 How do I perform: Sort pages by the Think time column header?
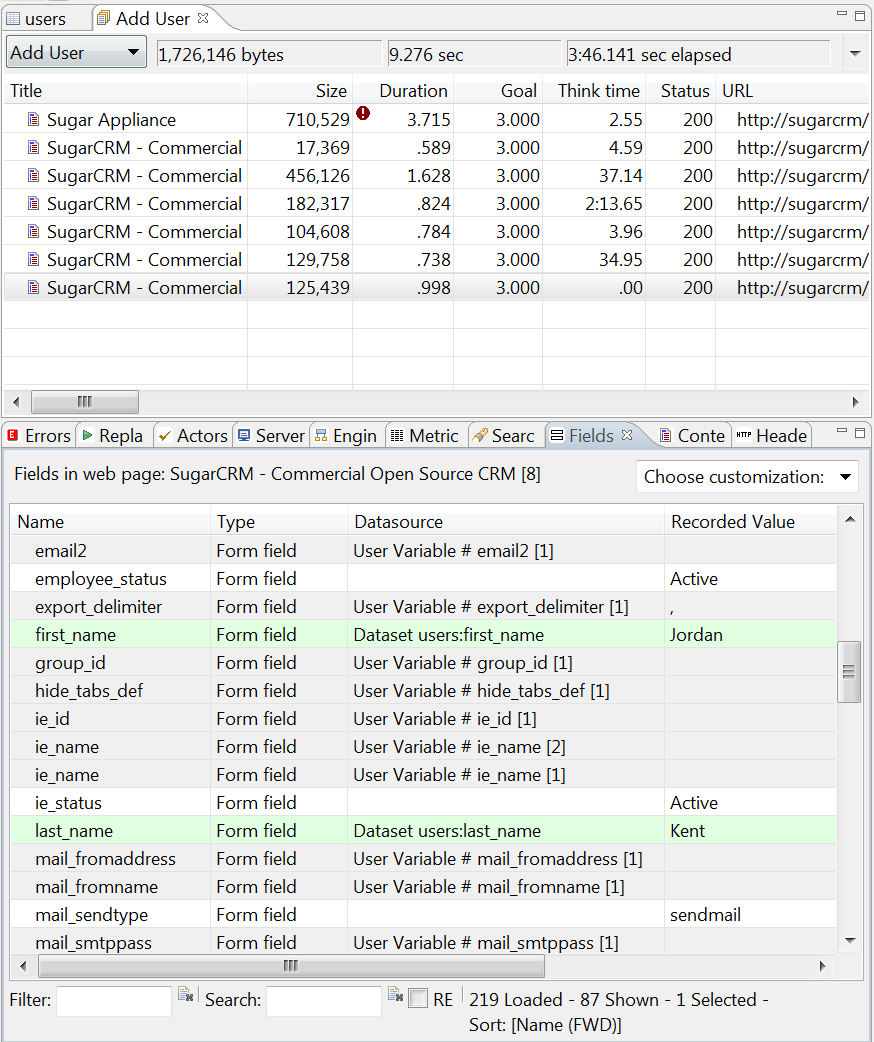pyautogui.click(x=594, y=90)
